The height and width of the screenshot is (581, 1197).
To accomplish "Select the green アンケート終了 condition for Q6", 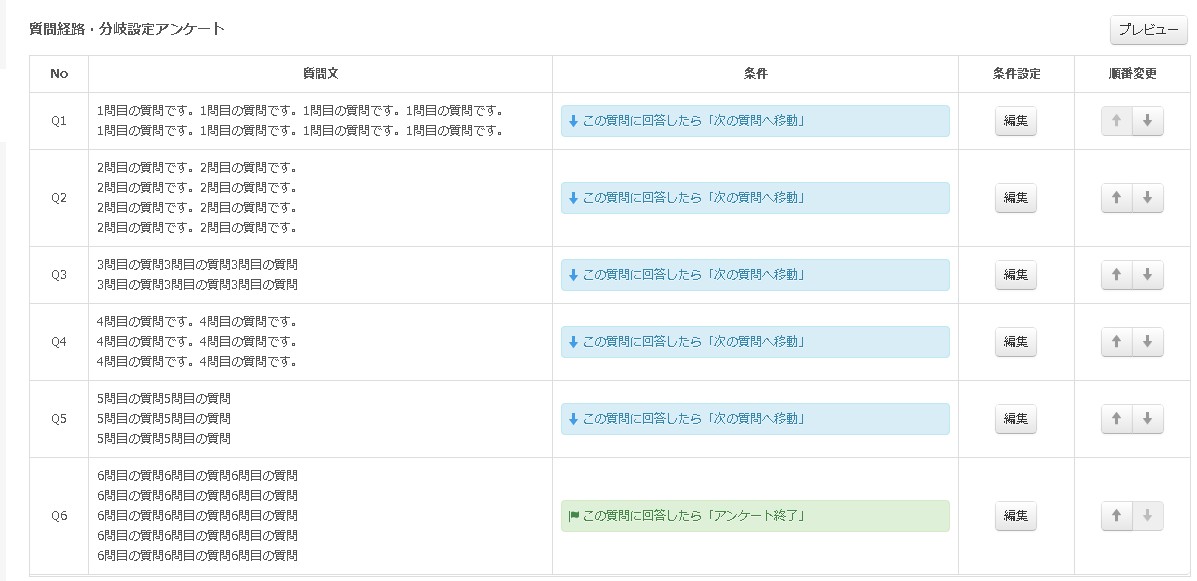I will (754, 516).
